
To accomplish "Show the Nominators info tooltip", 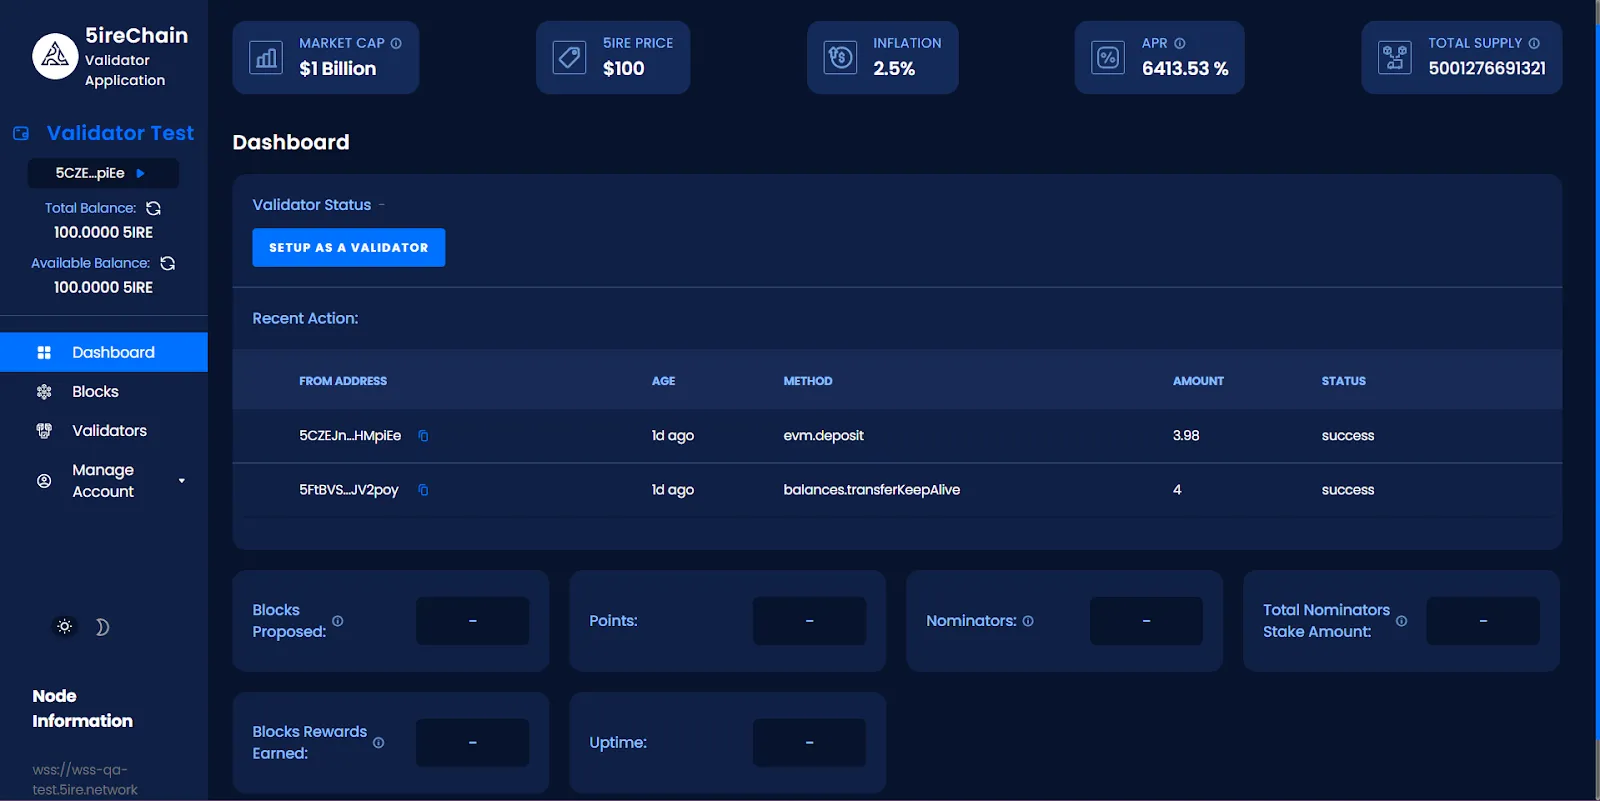I will (1028, 621).
